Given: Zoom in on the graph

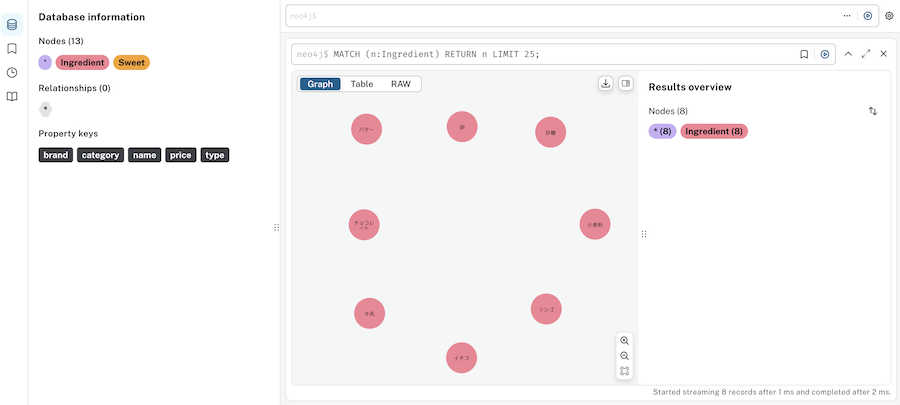Looking at the screenshot, I should tap(624, 341).
